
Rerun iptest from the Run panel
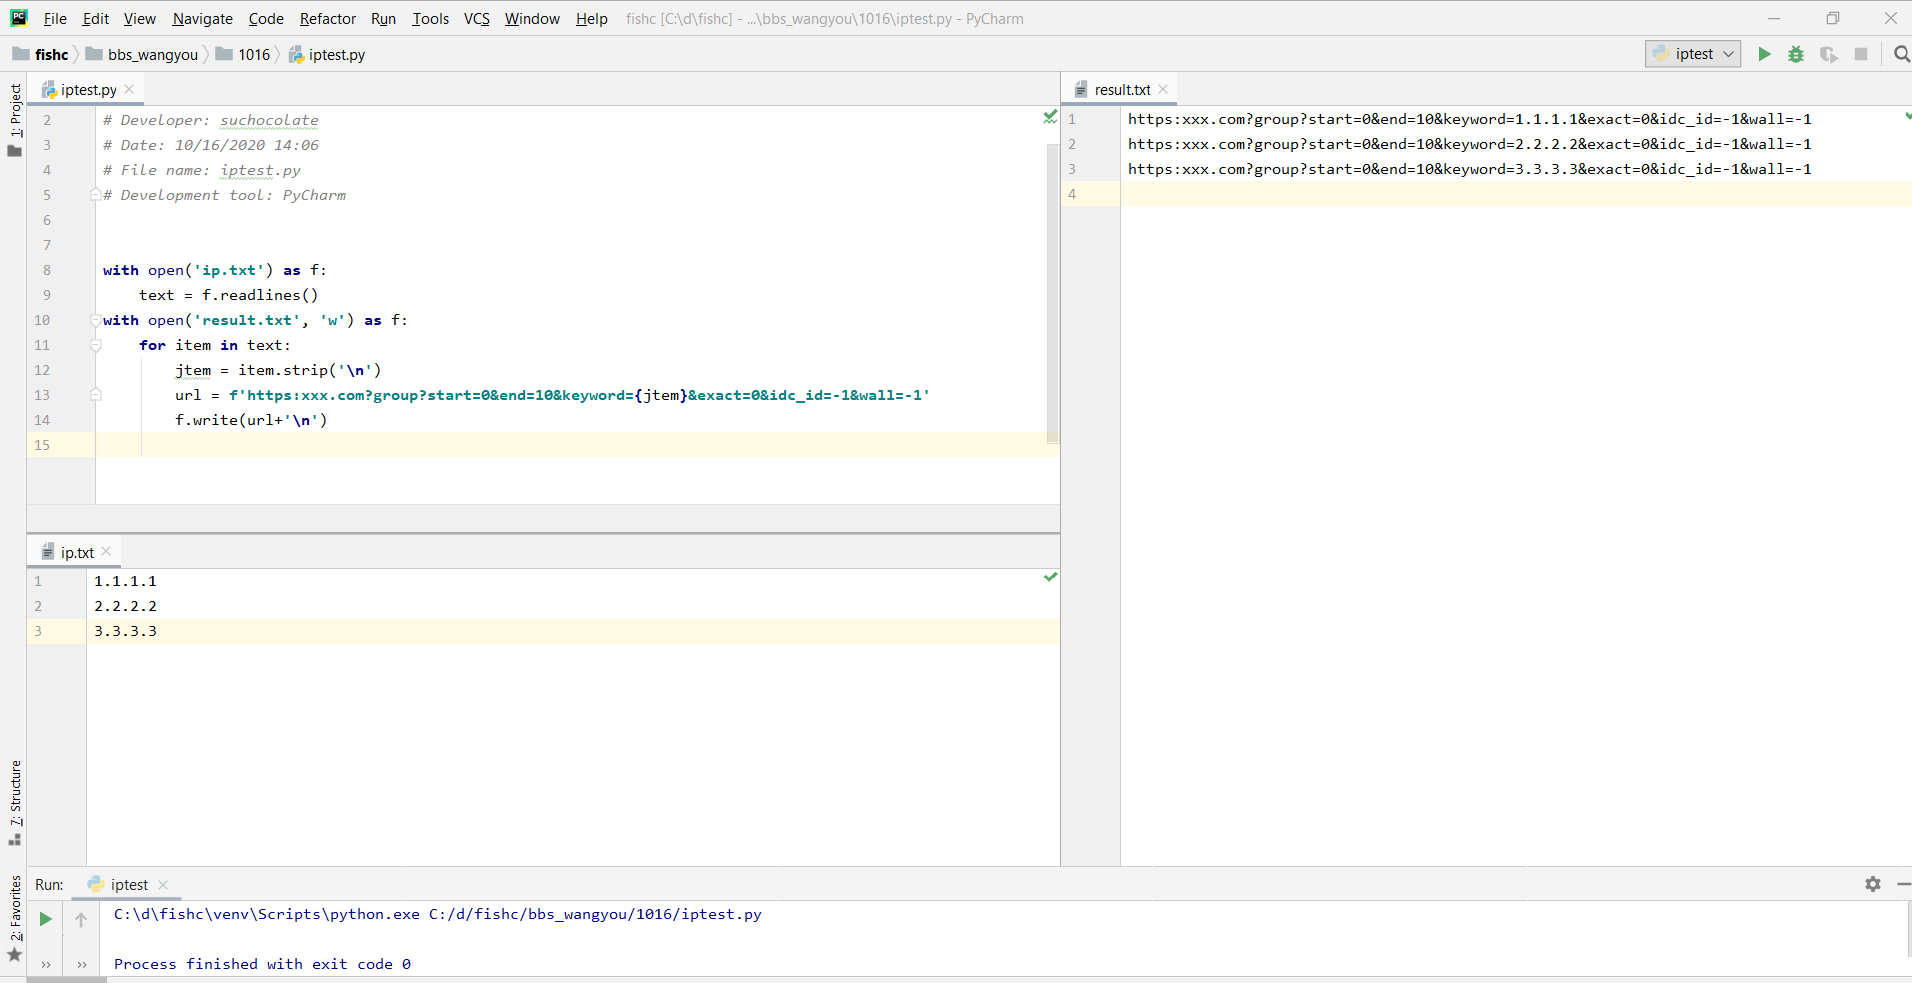click(x=45, y=919)
